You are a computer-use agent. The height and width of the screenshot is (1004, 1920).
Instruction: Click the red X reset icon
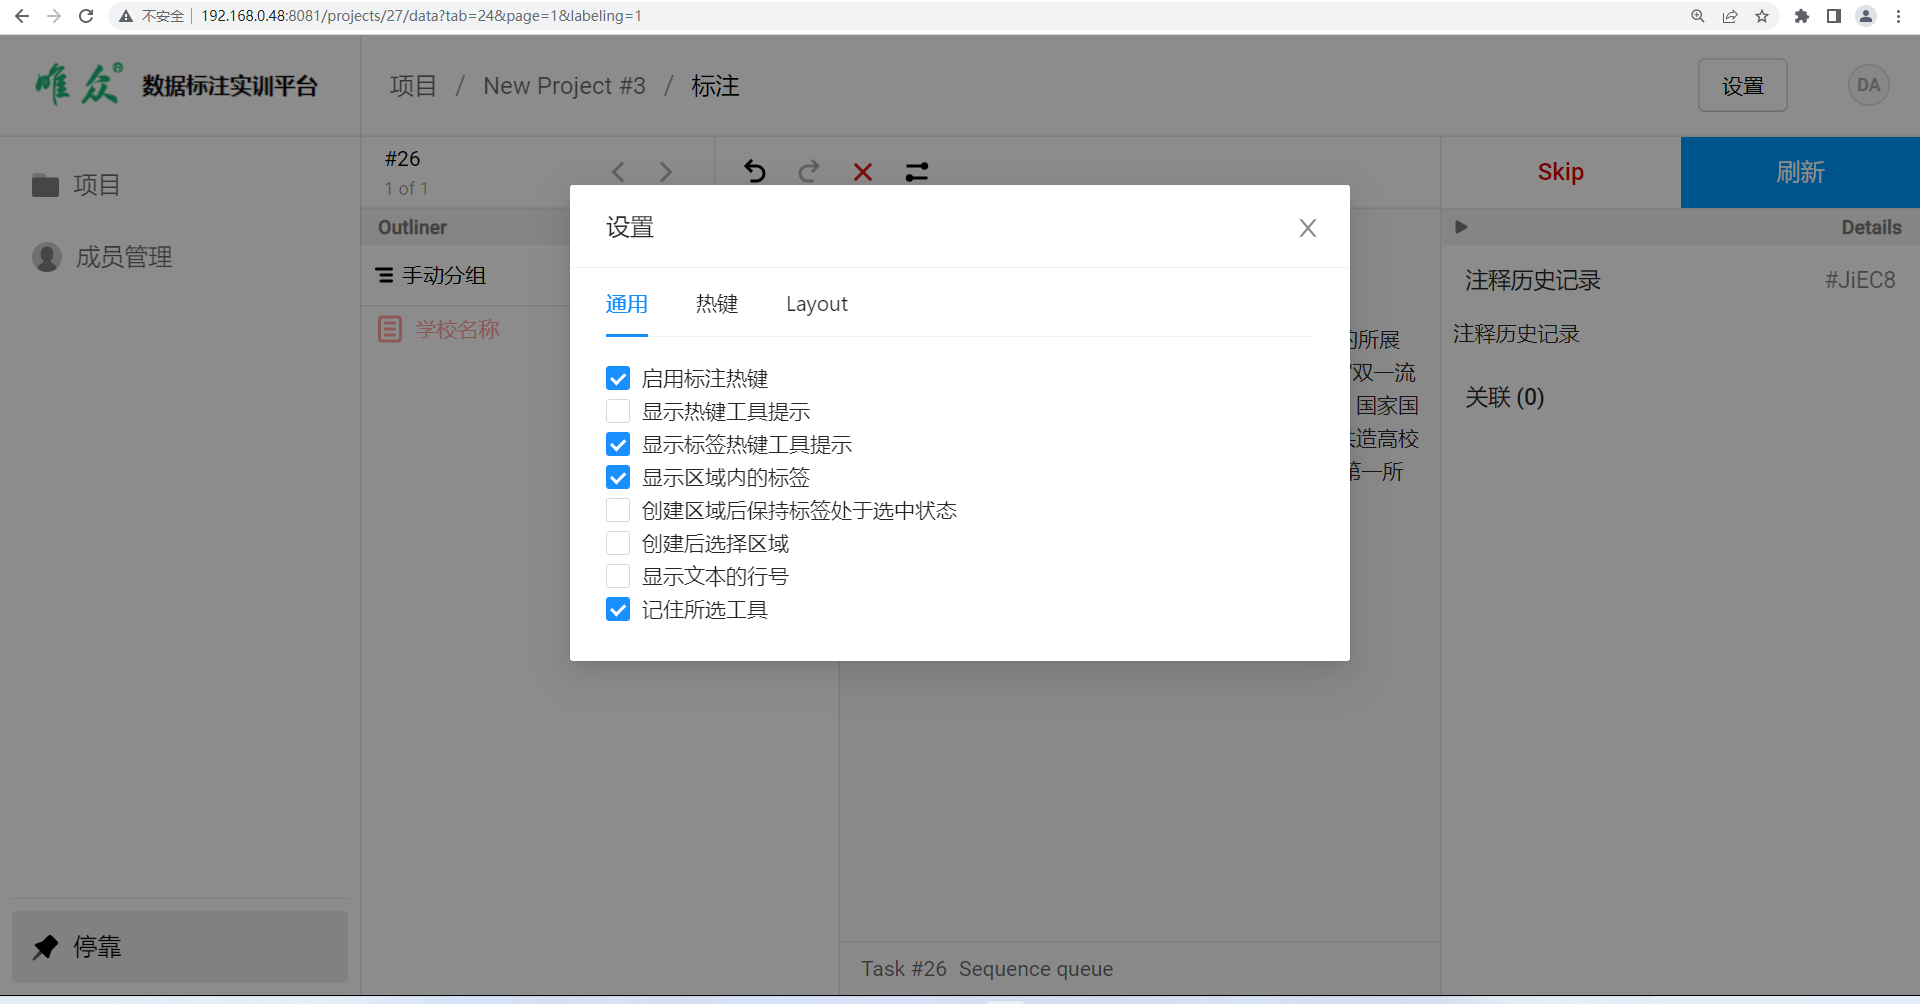click(x=863, y=172)
